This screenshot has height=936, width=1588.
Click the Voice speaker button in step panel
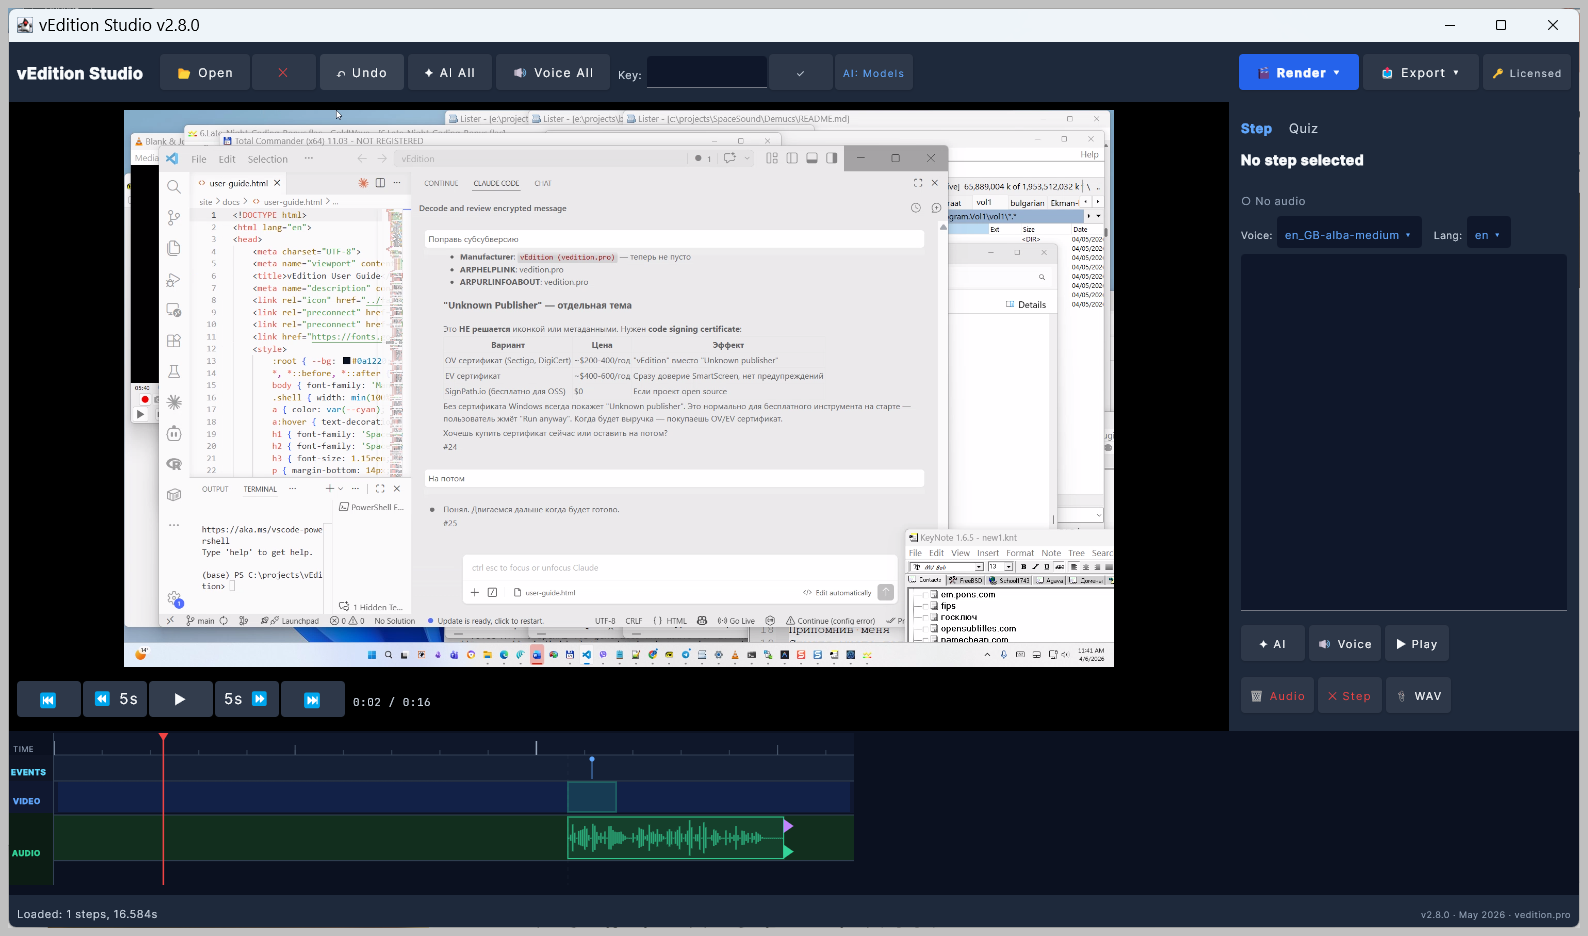point(1345,644)
